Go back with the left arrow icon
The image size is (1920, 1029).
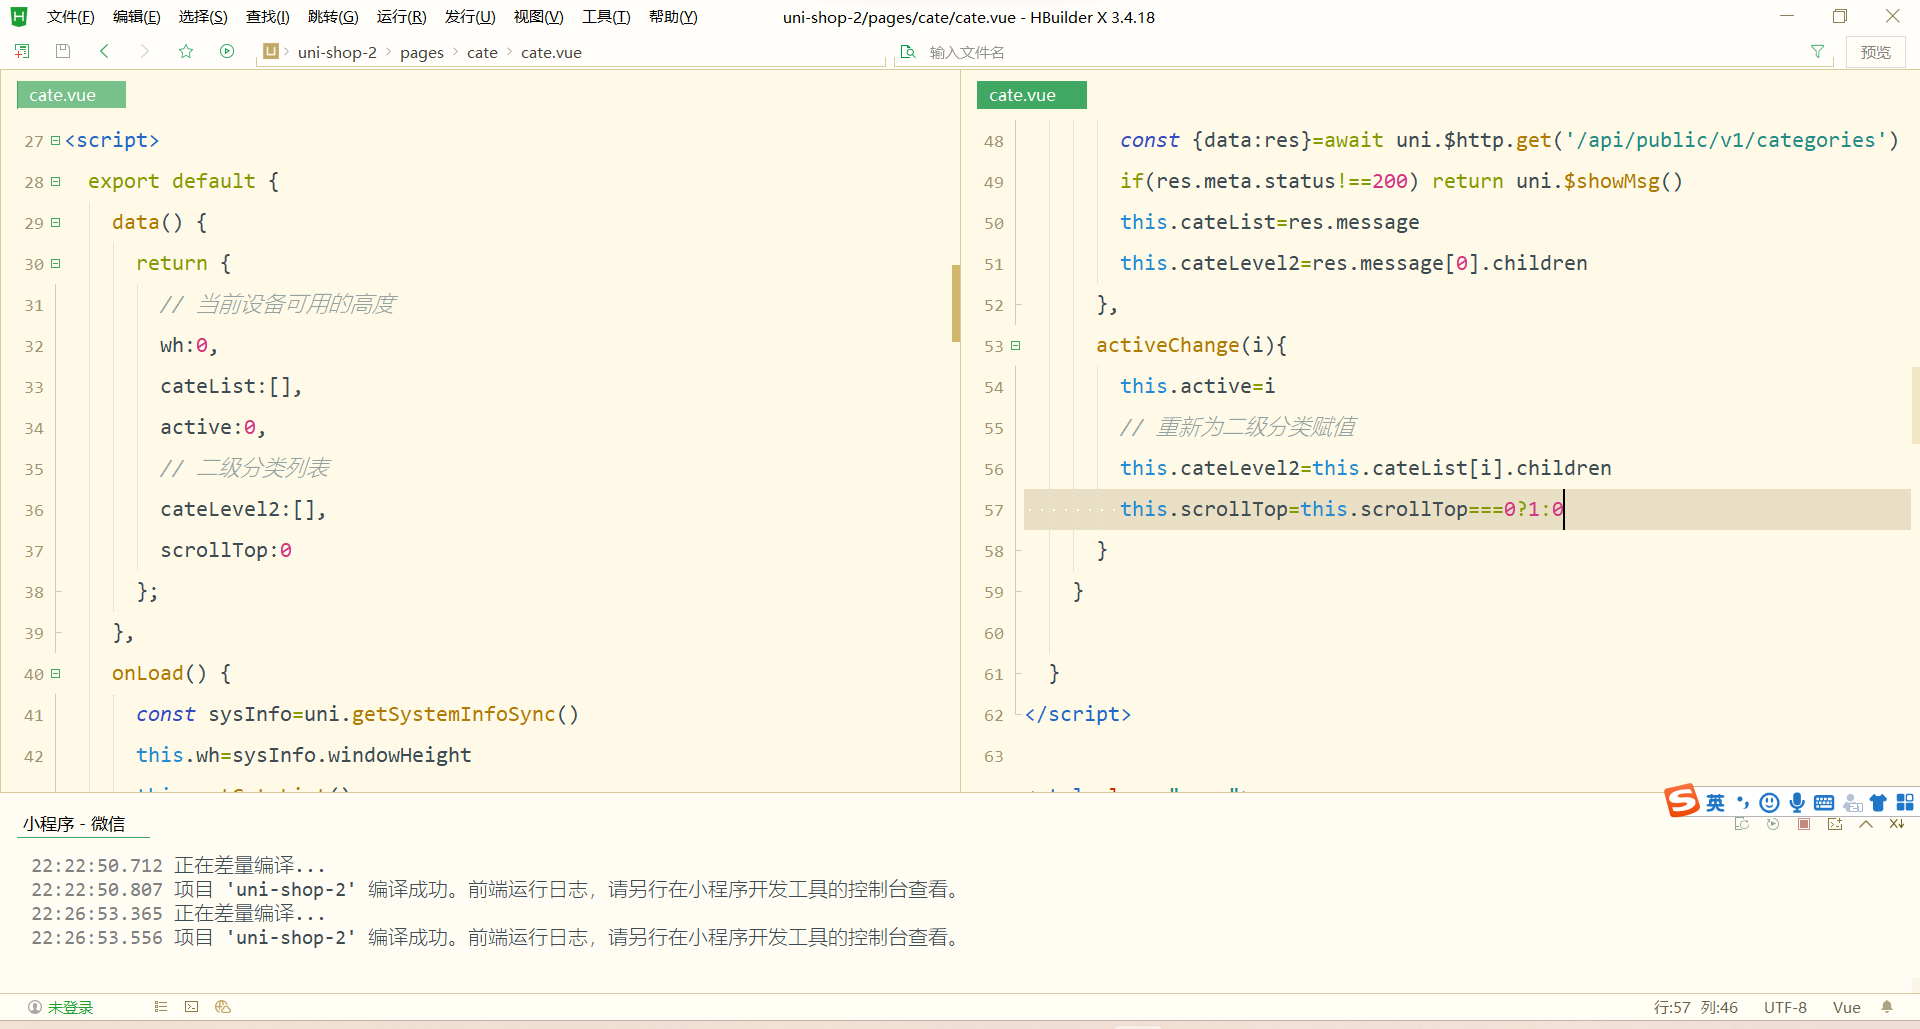click(x=104, y=51)
